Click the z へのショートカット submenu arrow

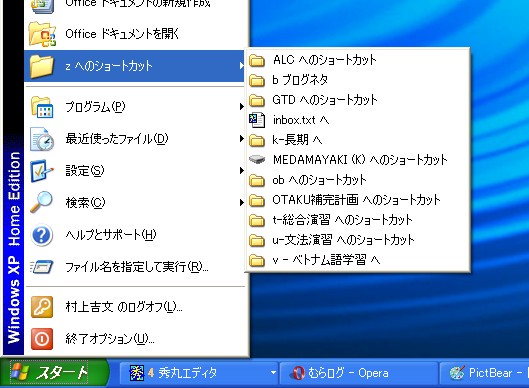click(x=241, y=65)
